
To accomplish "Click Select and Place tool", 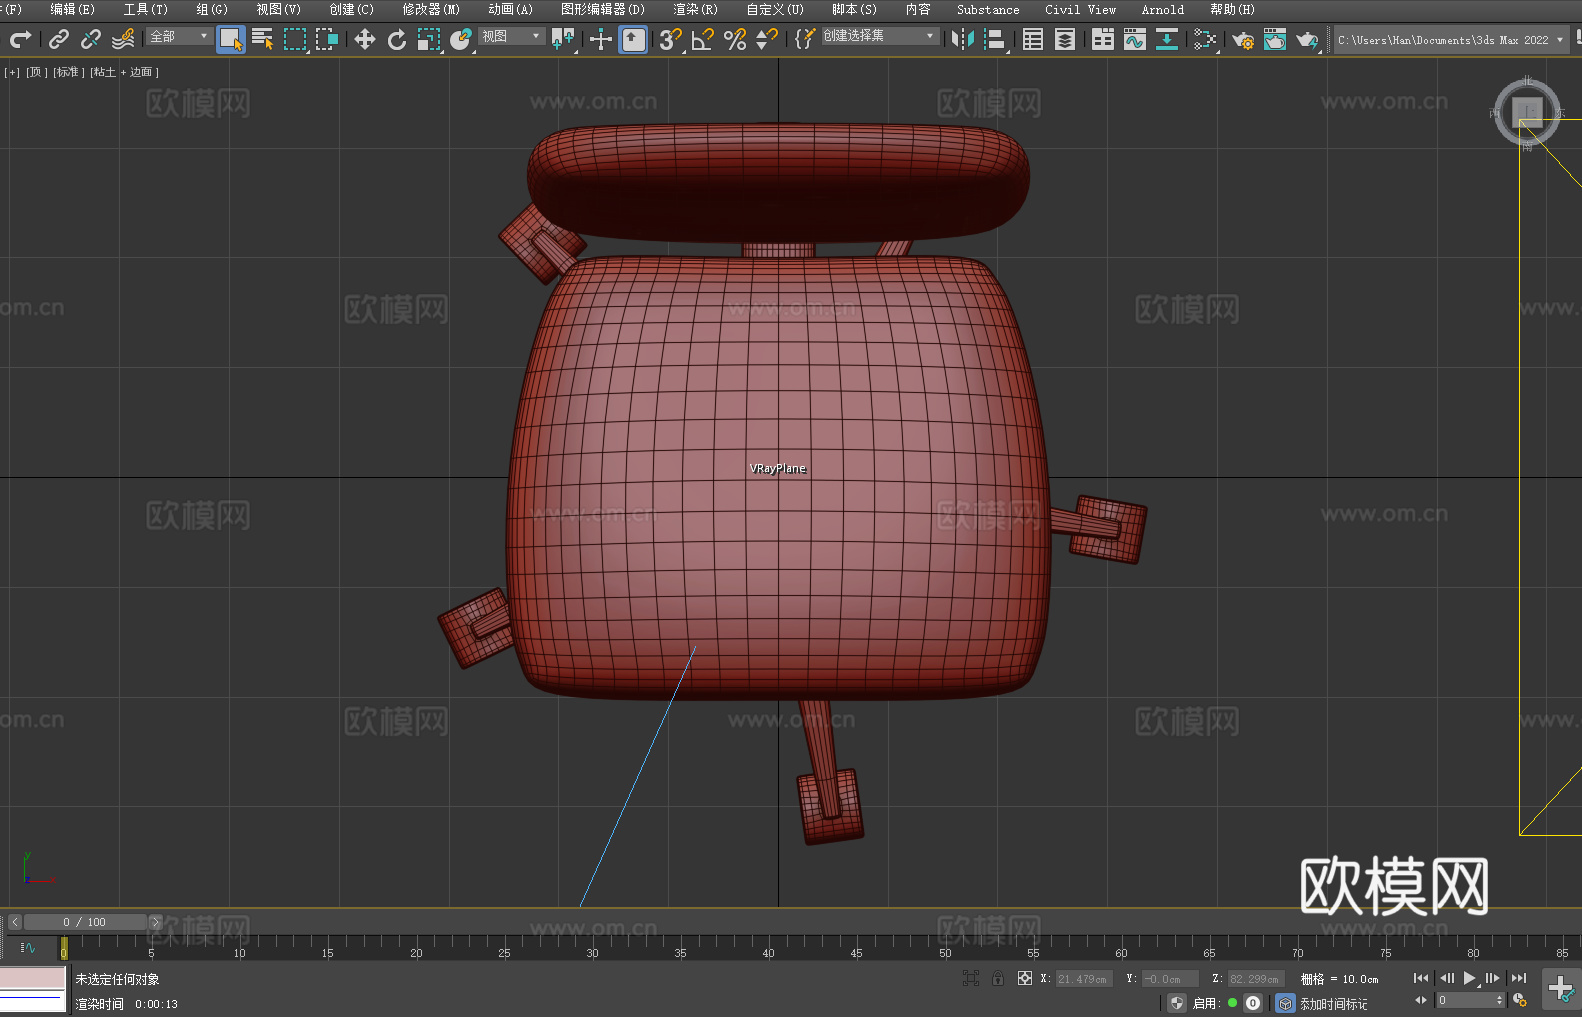I will [x=461, y=39].
